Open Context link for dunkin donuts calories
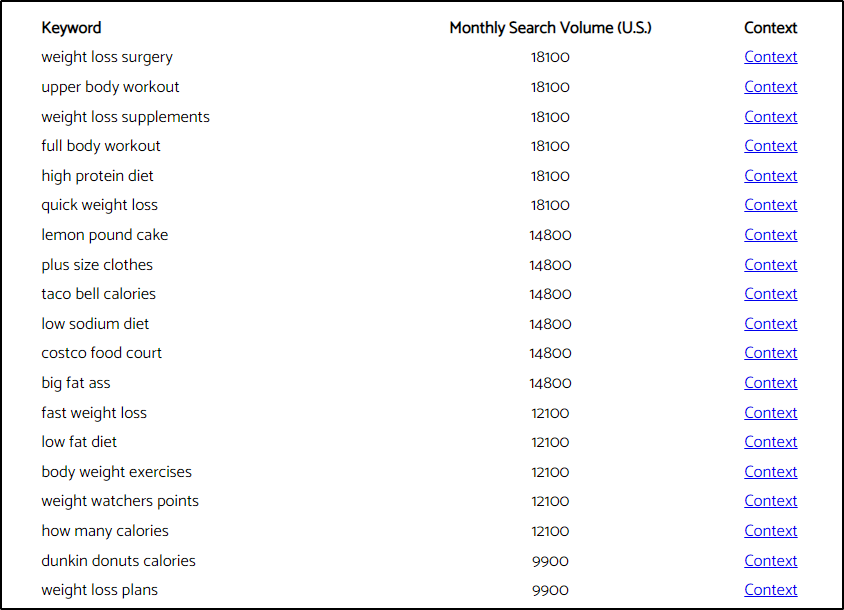 770,561
